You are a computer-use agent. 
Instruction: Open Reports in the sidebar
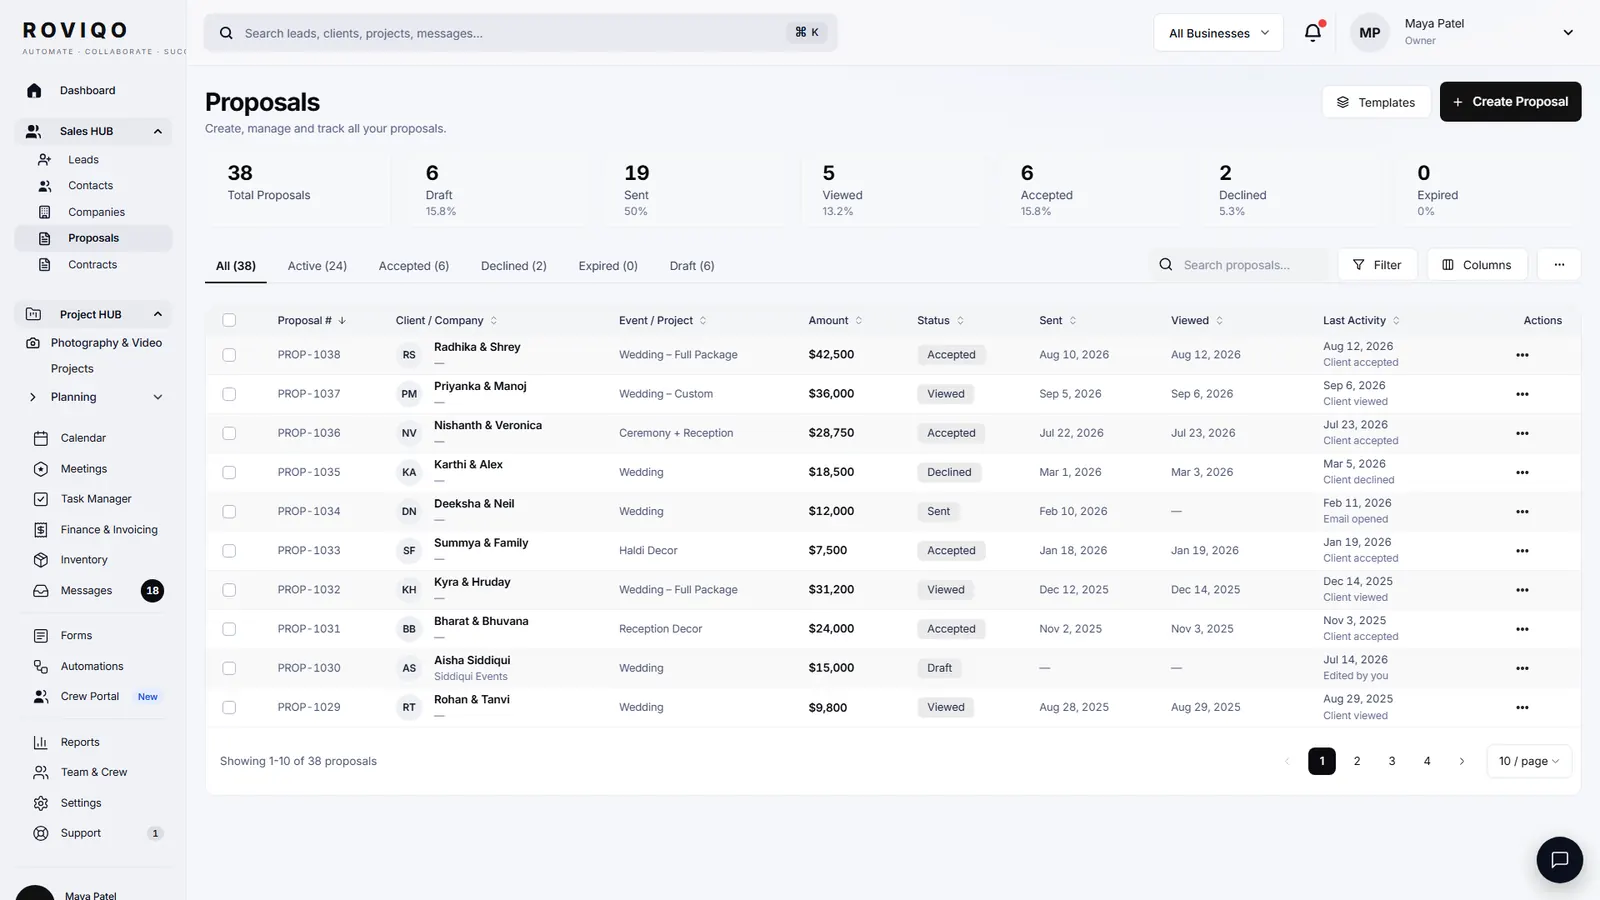[80, 742]
